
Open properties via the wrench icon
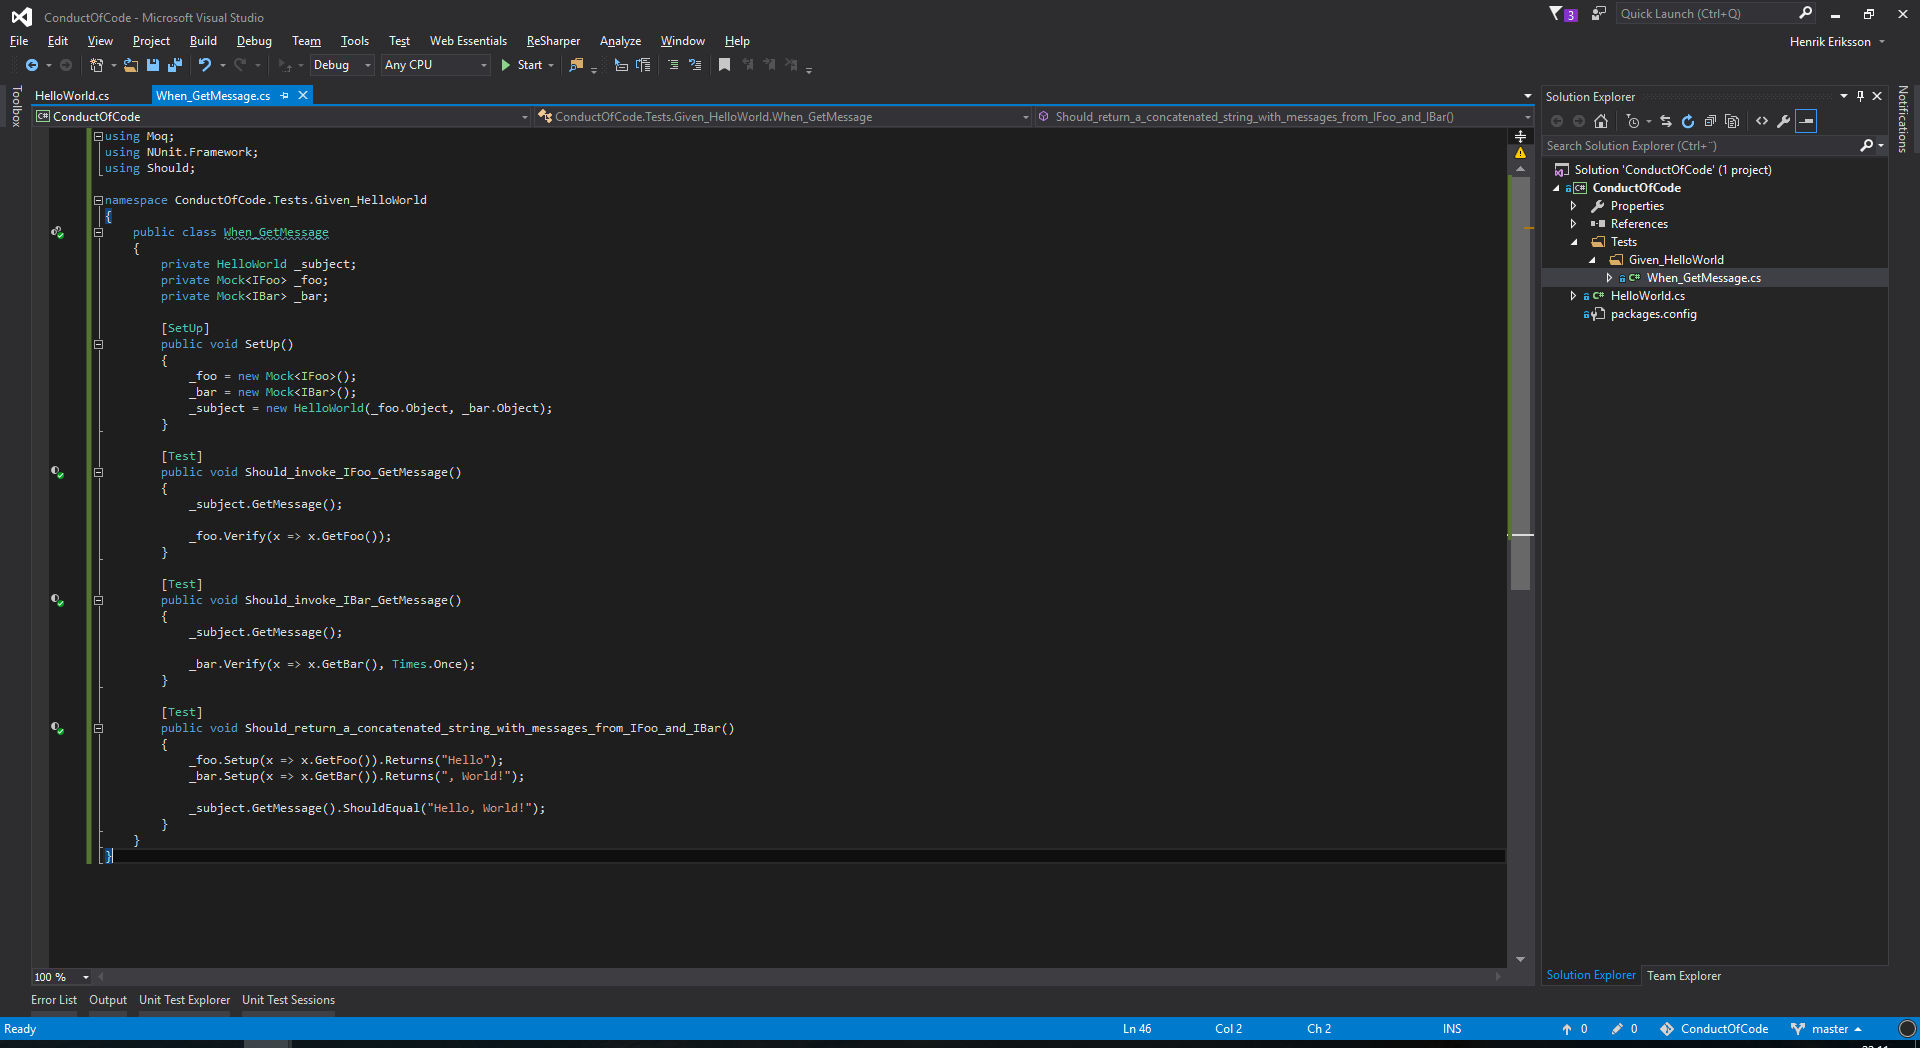point(1784,121)
